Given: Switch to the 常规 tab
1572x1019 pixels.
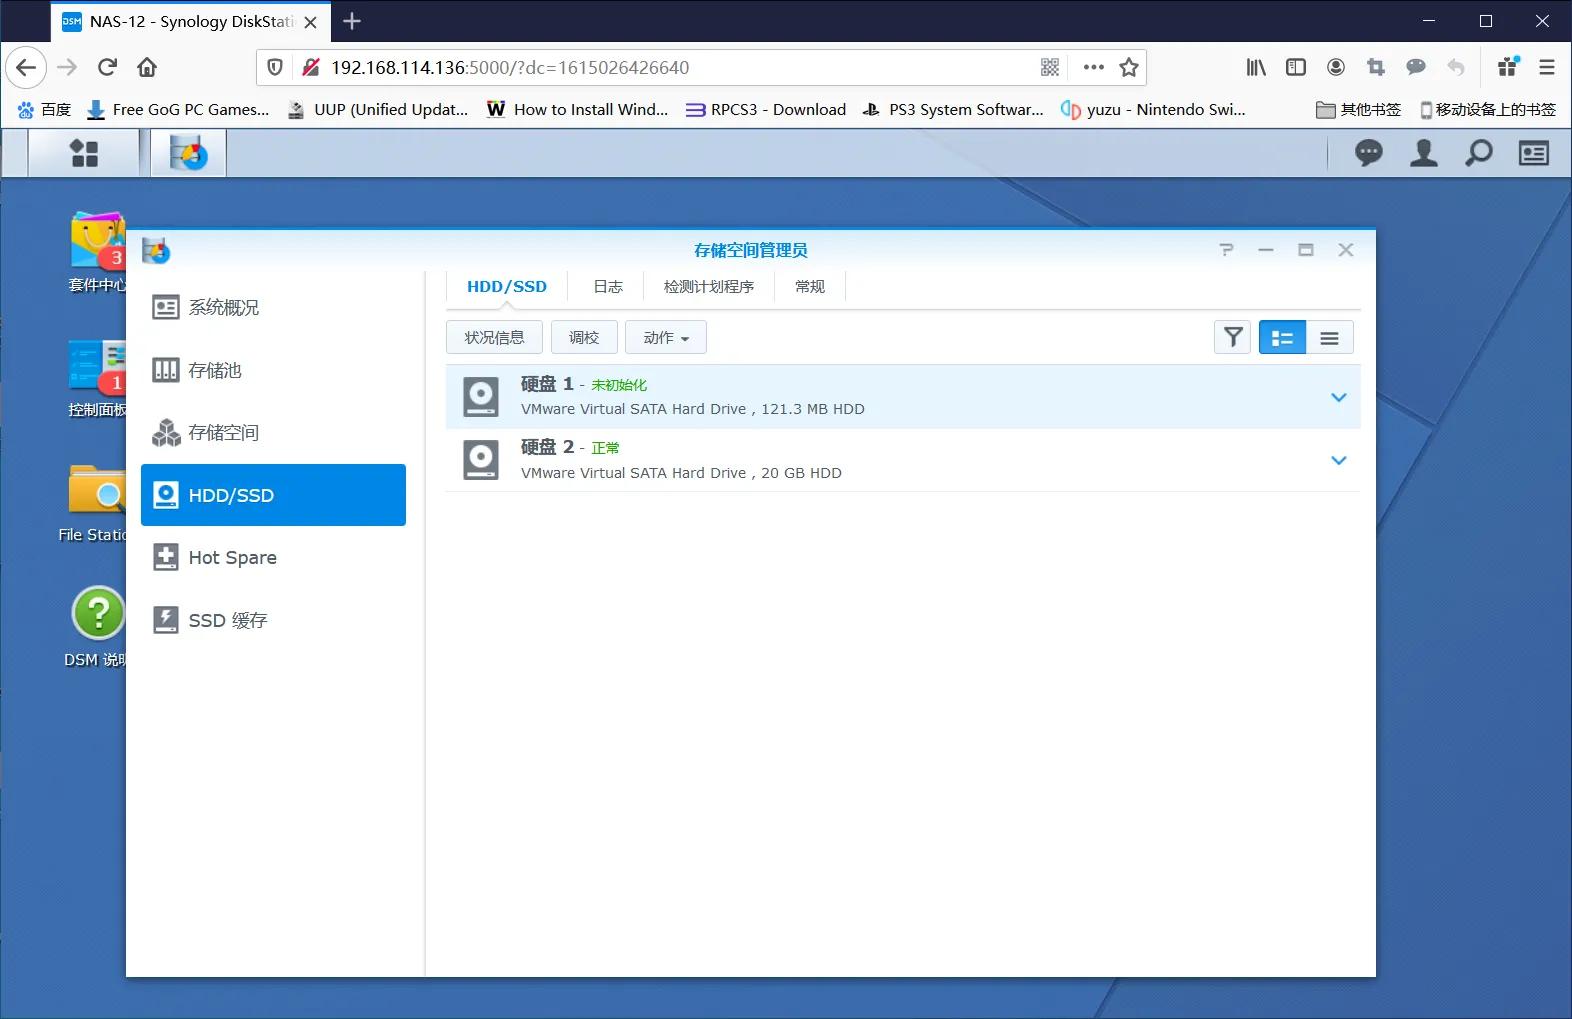Looking at the screenshot, I should [810, 286].
